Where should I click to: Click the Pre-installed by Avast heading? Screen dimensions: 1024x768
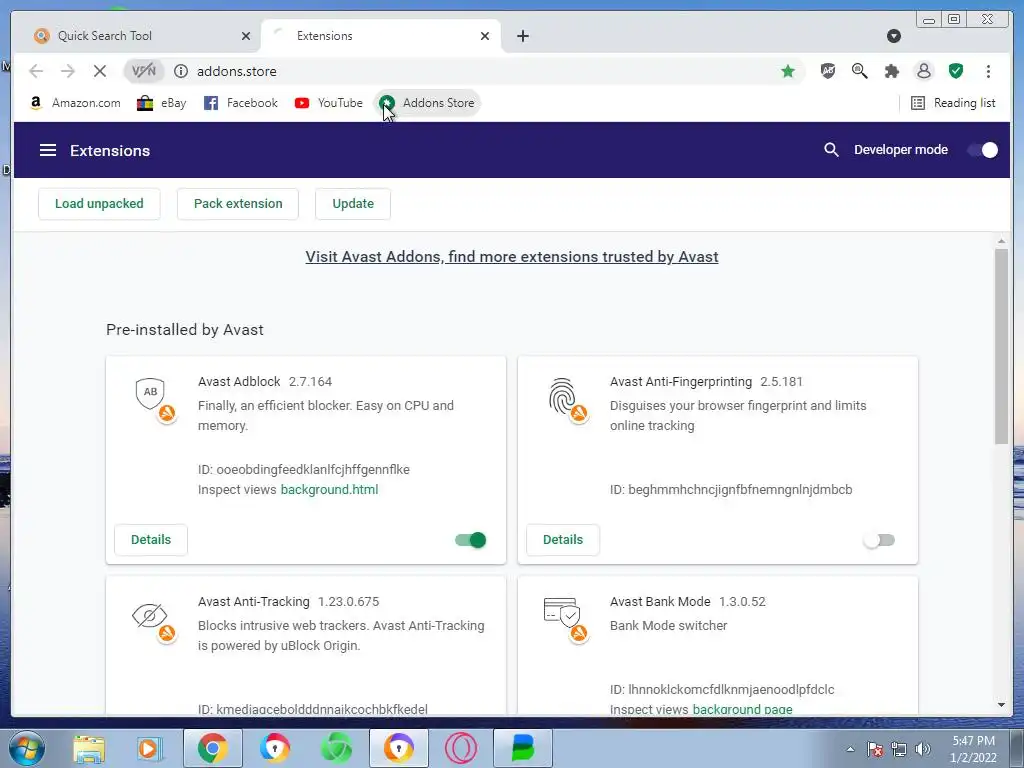(x=185, y=330)
